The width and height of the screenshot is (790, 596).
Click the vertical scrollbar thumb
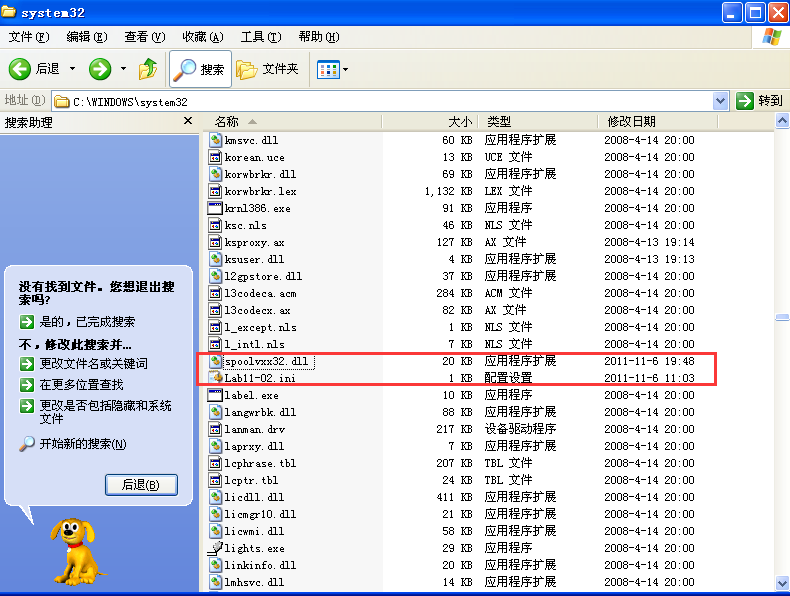point(782,317)
